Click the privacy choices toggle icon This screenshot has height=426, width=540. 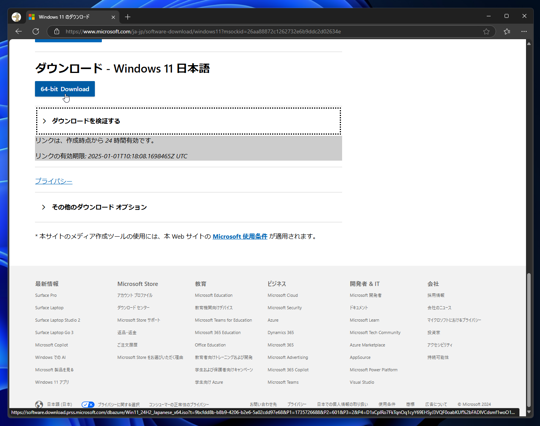[88, 404]
